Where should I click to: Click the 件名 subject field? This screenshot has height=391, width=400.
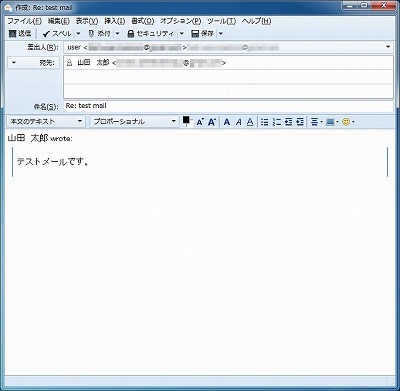[228, 106]
